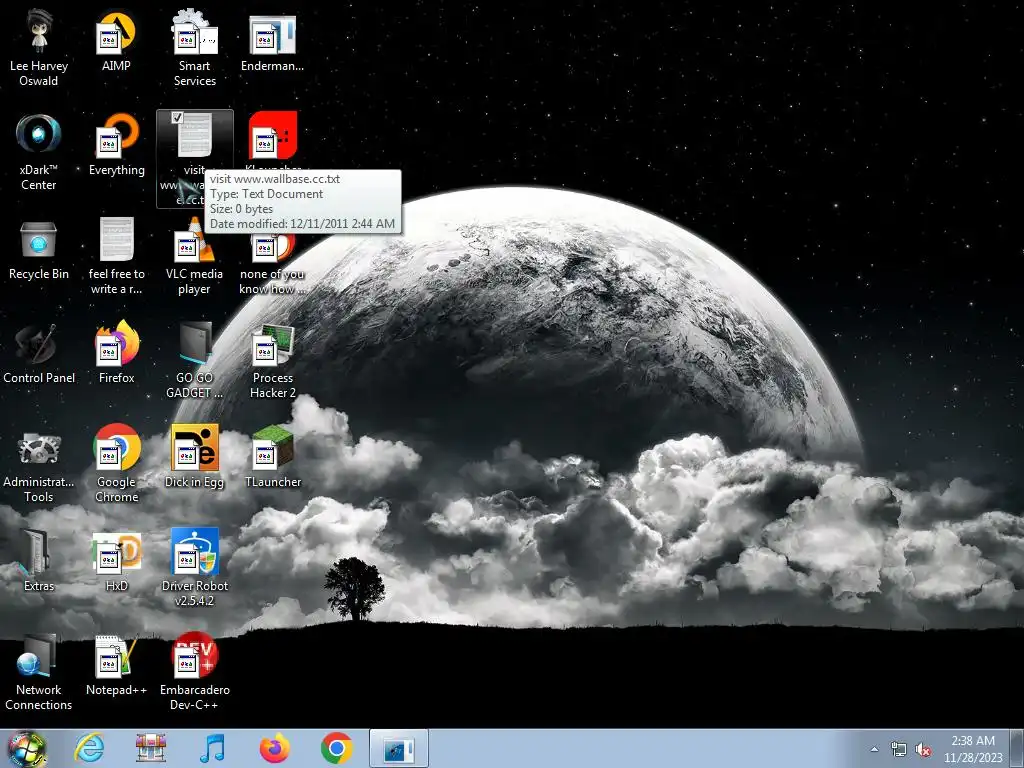The width and height of the screenshot is (1024, 768).
Task: Select the 'feel free to write a r...' text file
Action: pos(116,256)
